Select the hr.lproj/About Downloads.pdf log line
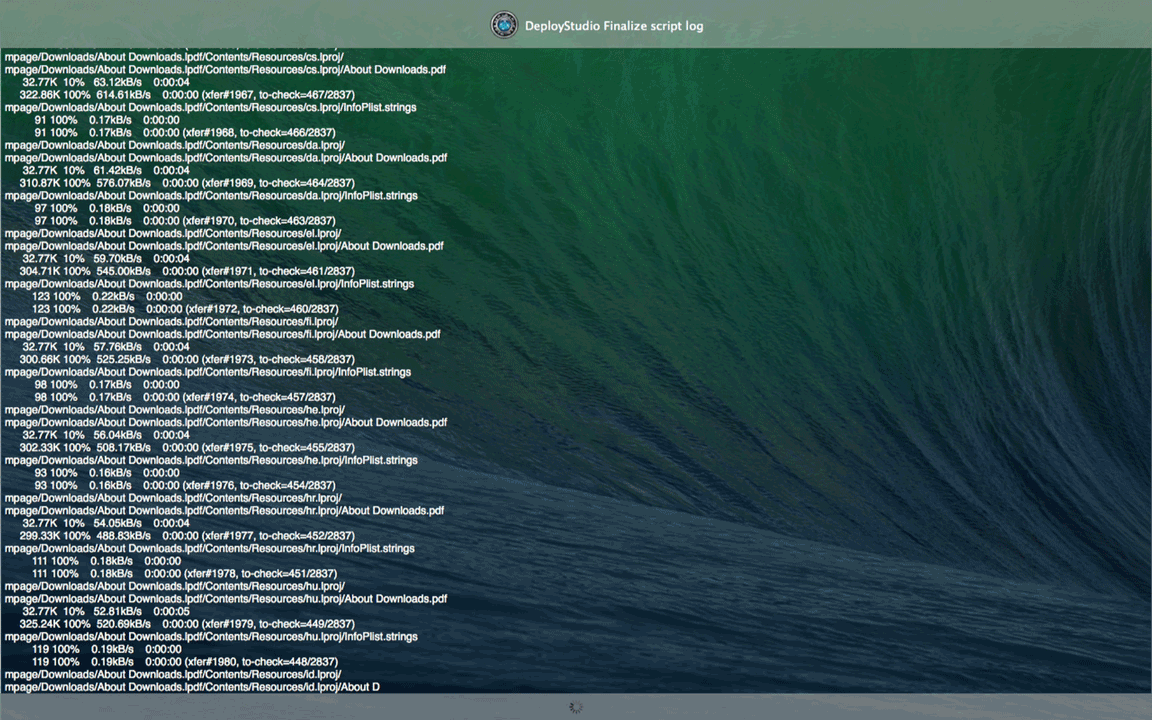The height and width of the screenshot is (720, 1152). coord(224,510)
